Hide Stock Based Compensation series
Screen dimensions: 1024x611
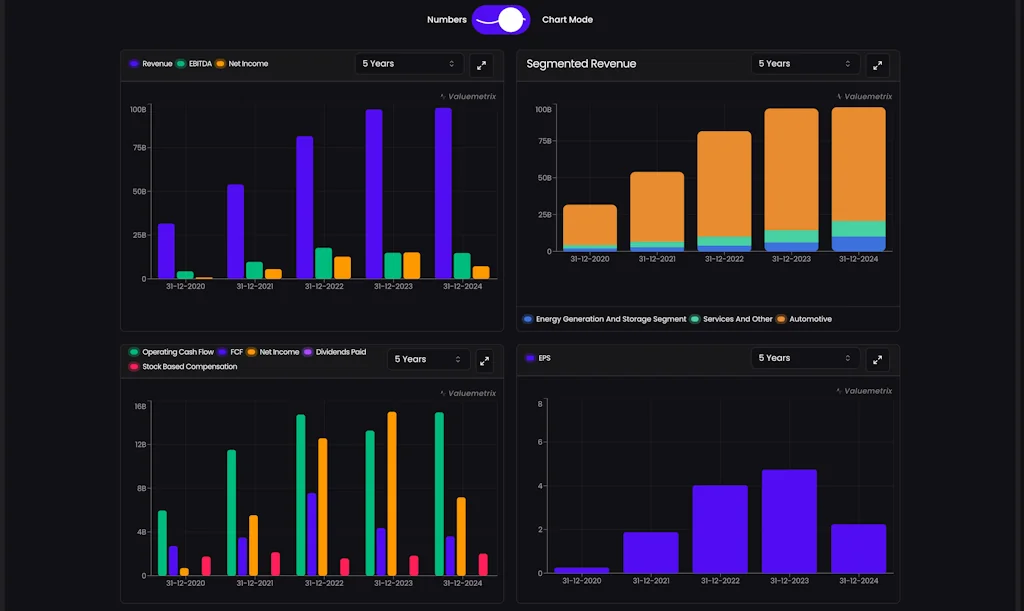tap(183, 367)
